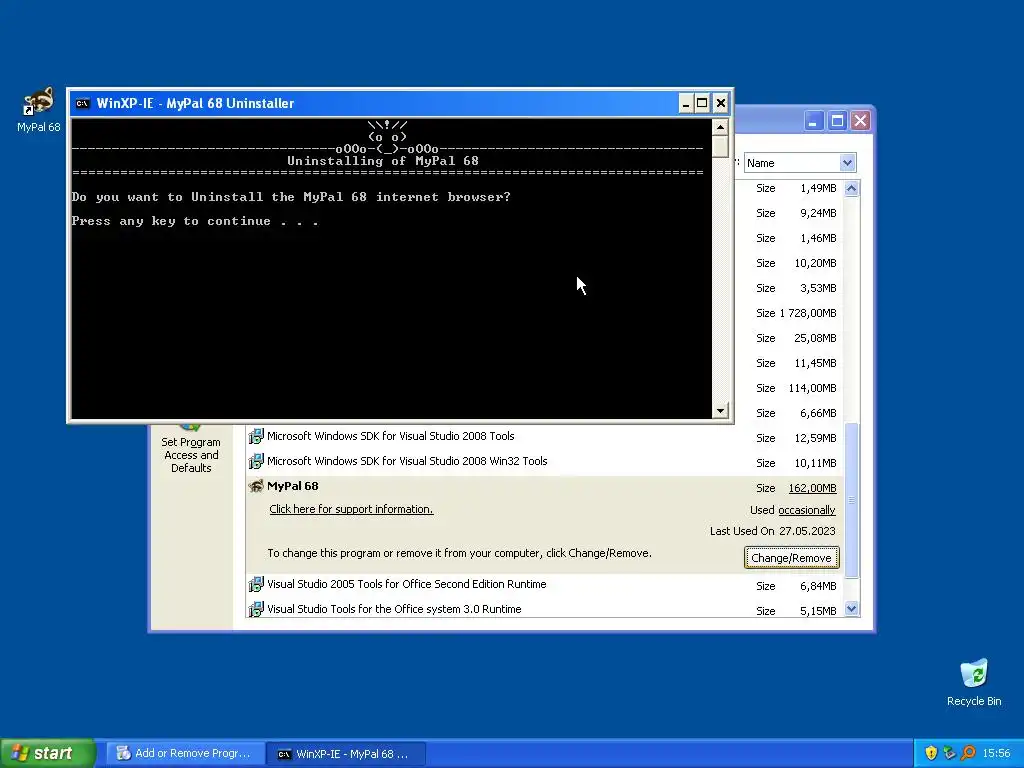1024x768 pixels.
Task: Click the 25,08MB size entry
Action: [815, 338]
